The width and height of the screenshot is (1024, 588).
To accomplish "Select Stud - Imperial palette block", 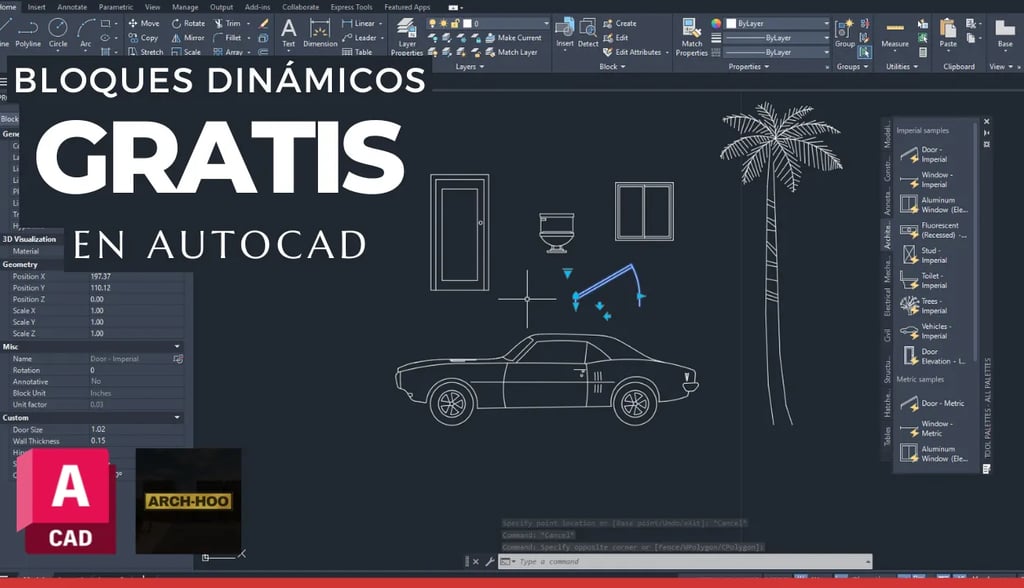I will 924,255.
